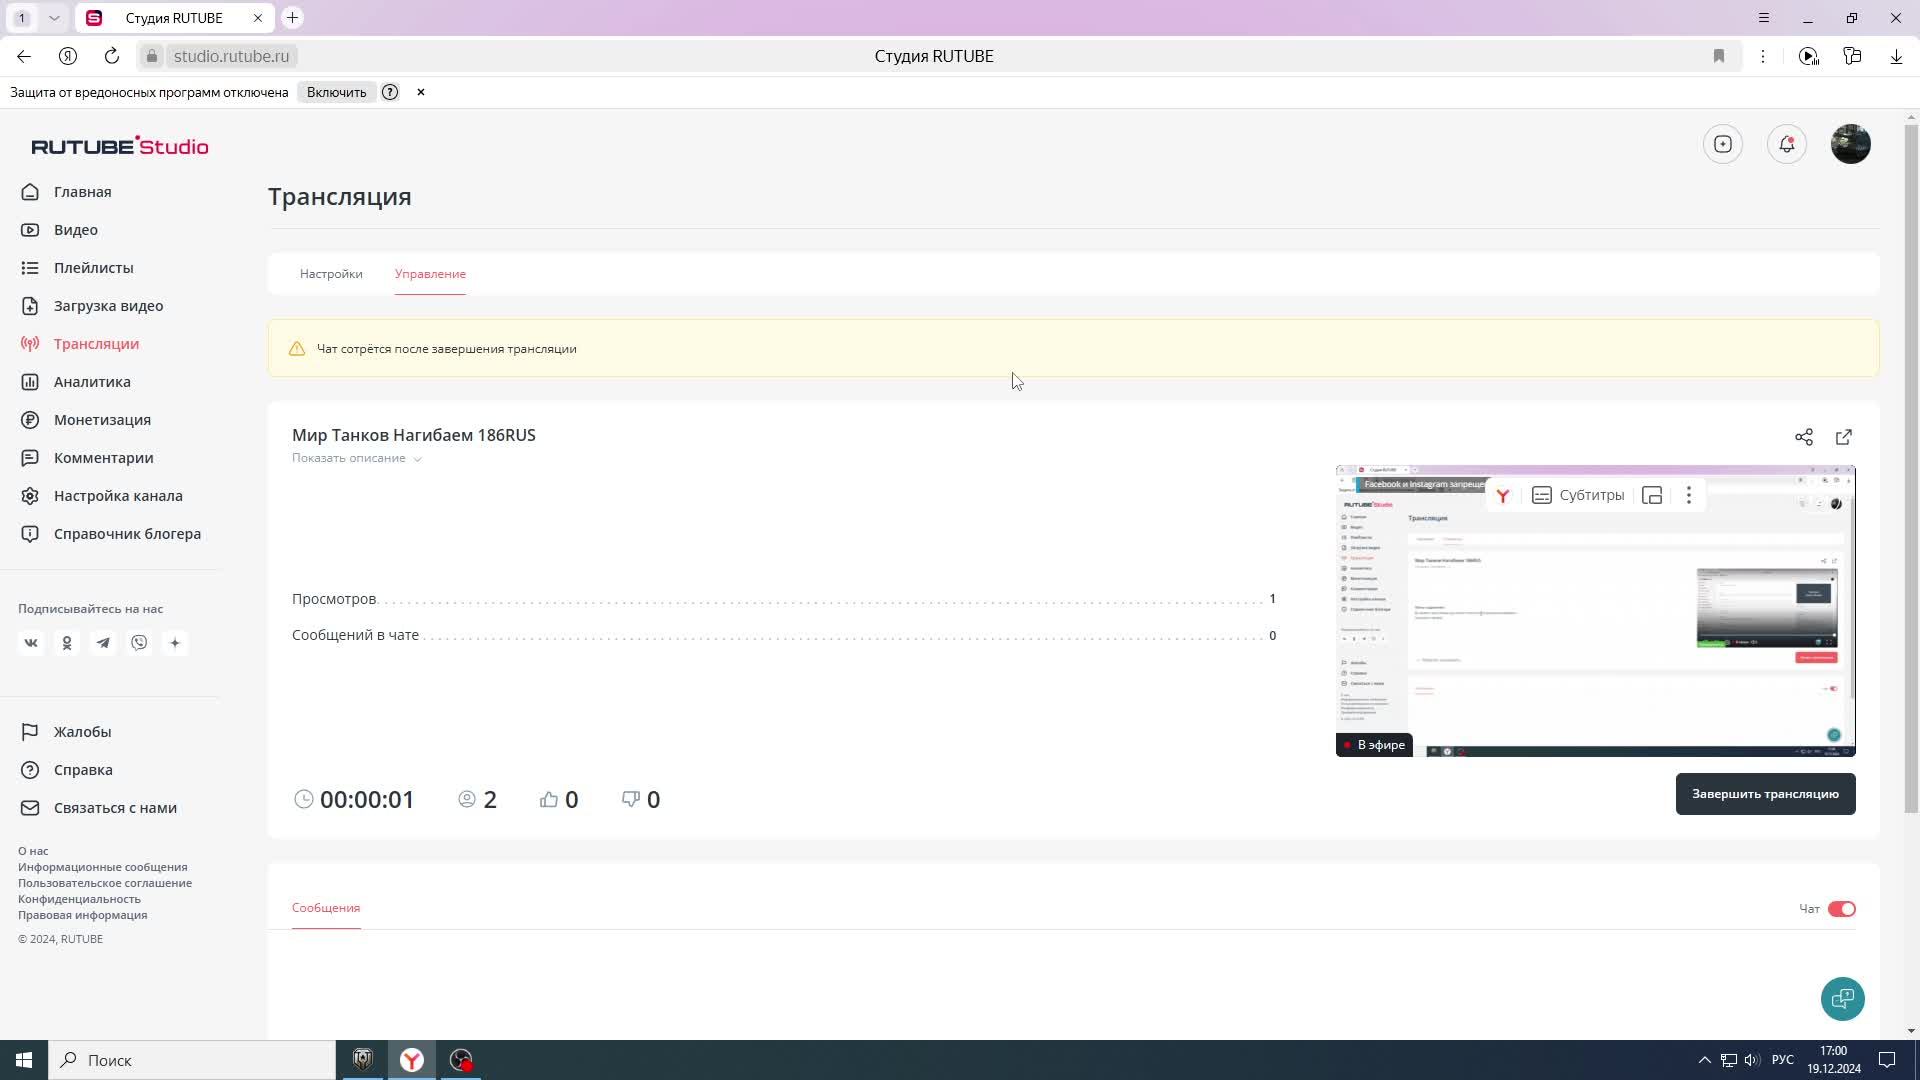Click Субтитры on the video overlay
The width and height of the screenshot is (1920, 1080).
[1578, 495]
